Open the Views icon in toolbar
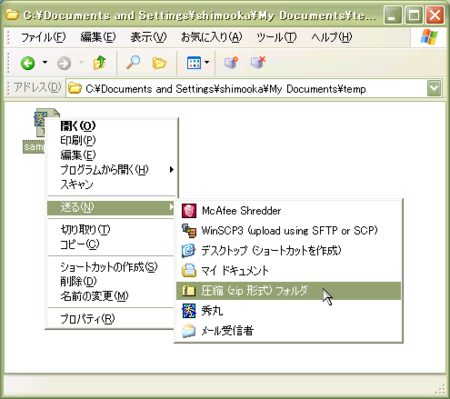 pyautogui.click(x=194, y=63)
